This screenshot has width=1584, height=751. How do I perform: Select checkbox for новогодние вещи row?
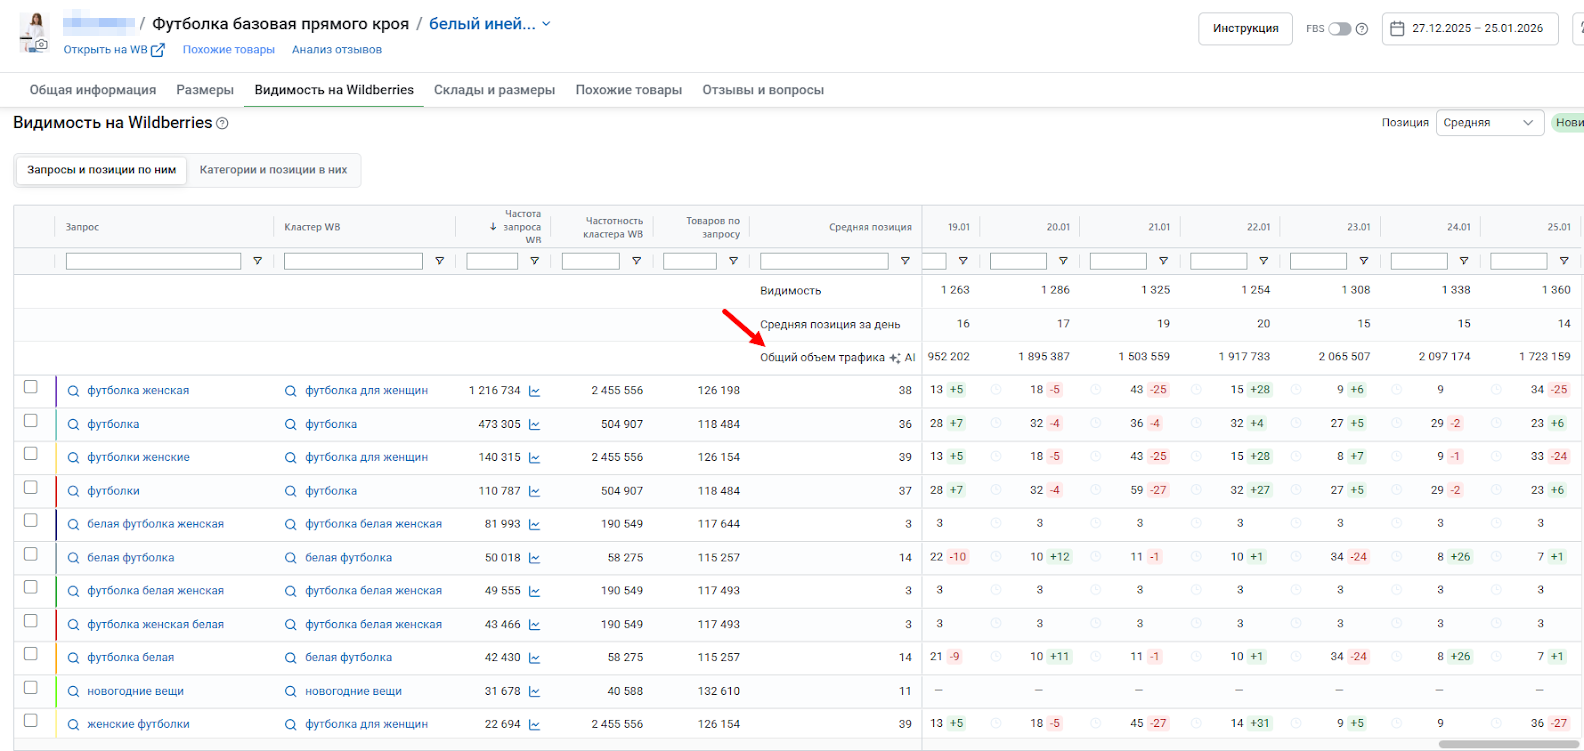31,688
